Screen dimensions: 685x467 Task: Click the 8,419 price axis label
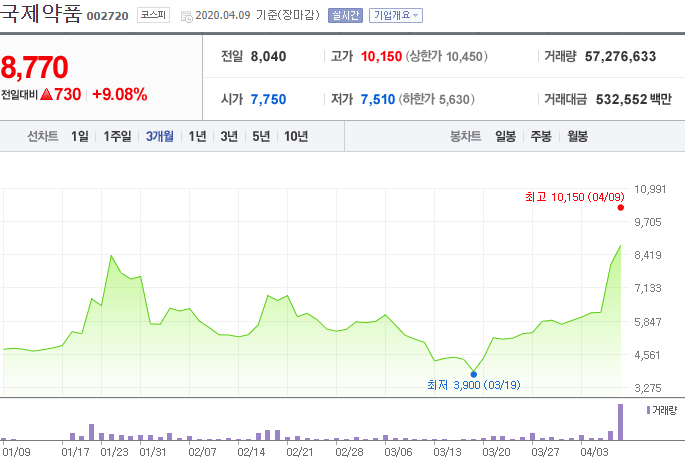[648, 255]
